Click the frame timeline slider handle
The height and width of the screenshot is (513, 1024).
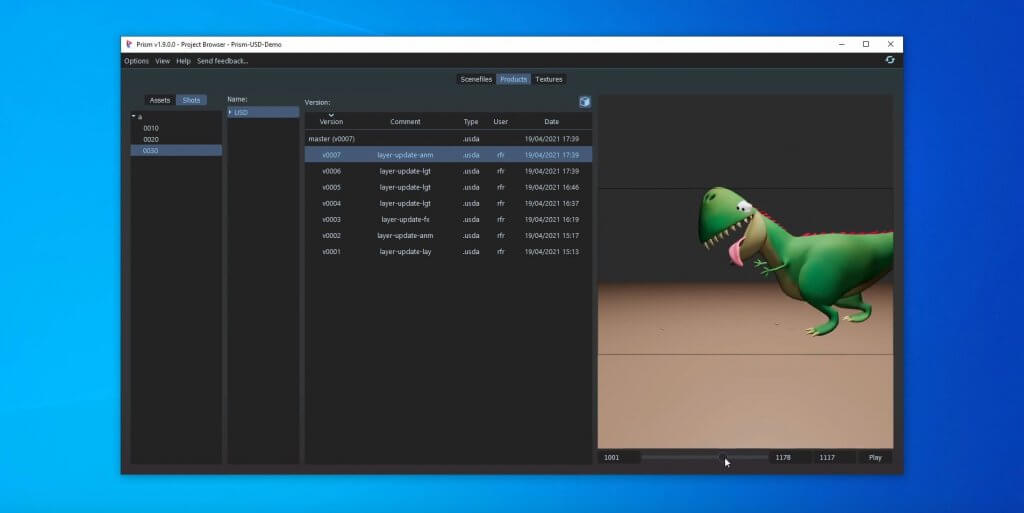coord(723,458)
